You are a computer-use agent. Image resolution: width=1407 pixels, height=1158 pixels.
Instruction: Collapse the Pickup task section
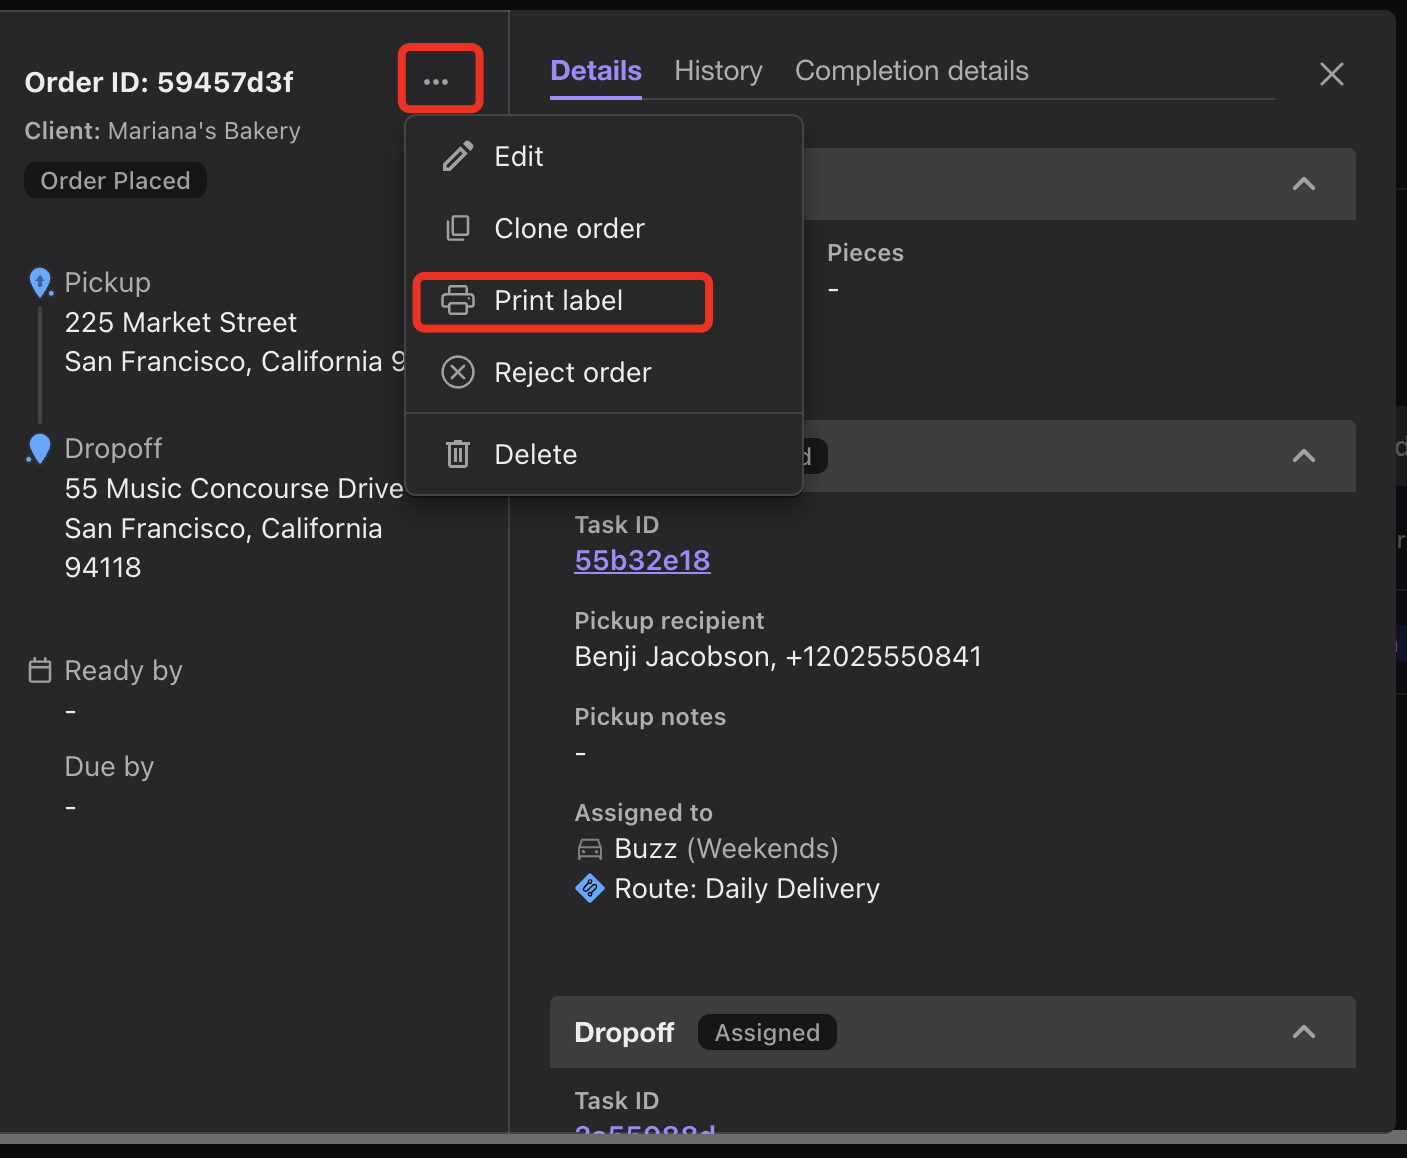(1303, 456)
